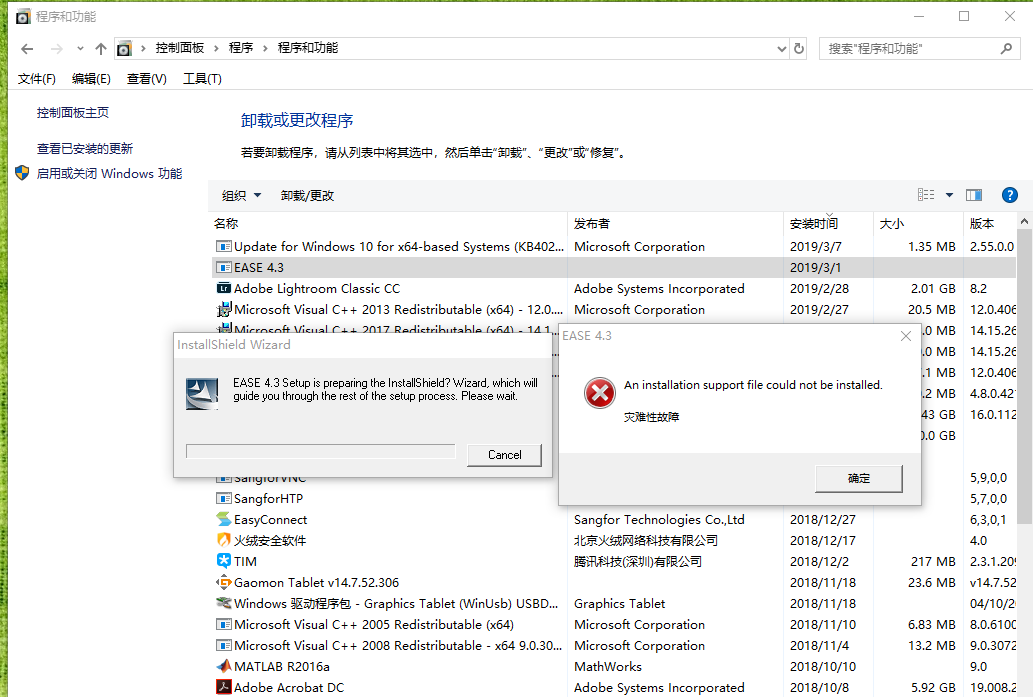The image size is (1033, 697).
Task: Click the 卸载或更改程序 heading
Action: point(297,121)
